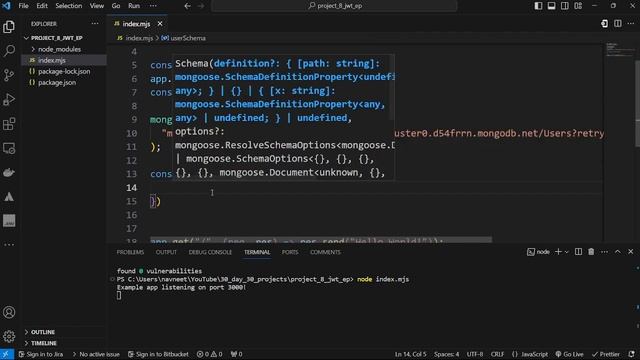The image size is (640, 360).
Task: Close the terminal panel
Action: pos(631,252)
